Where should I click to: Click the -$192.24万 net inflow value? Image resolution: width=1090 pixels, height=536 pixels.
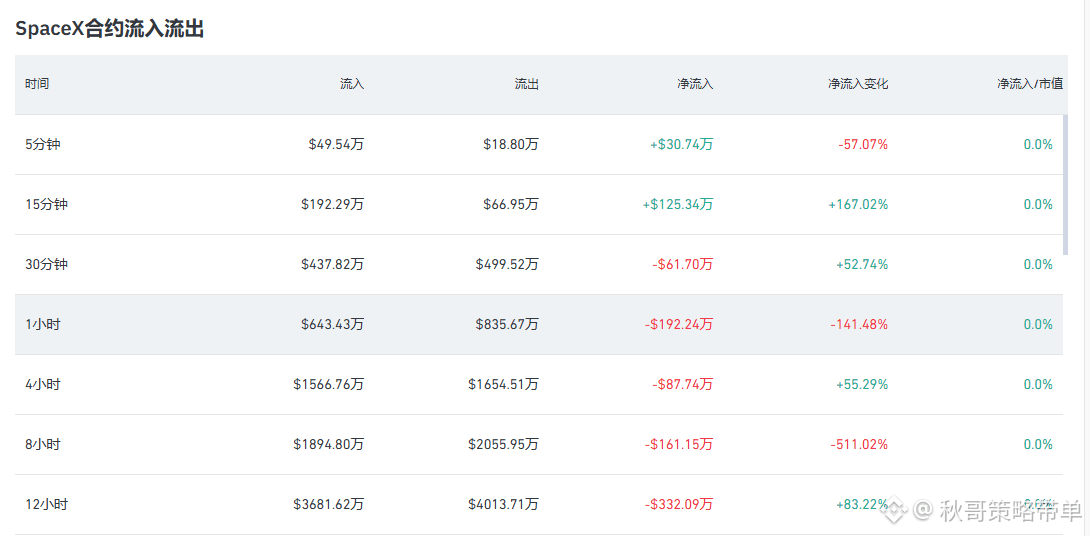[678, 325]
